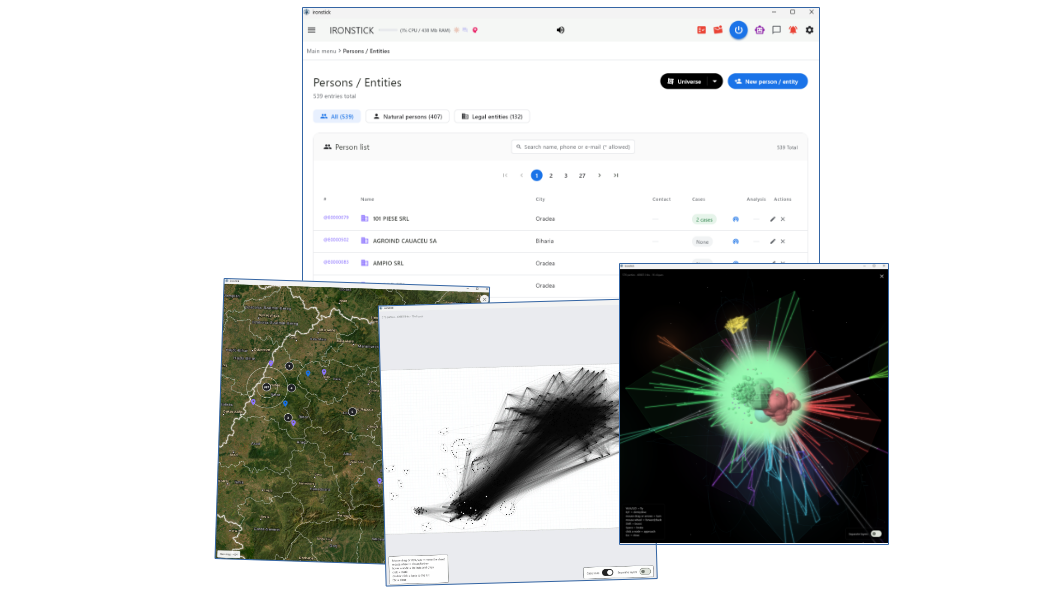Go to page 27 of the person list
The image size is (1058, 595).
[582, 175]
